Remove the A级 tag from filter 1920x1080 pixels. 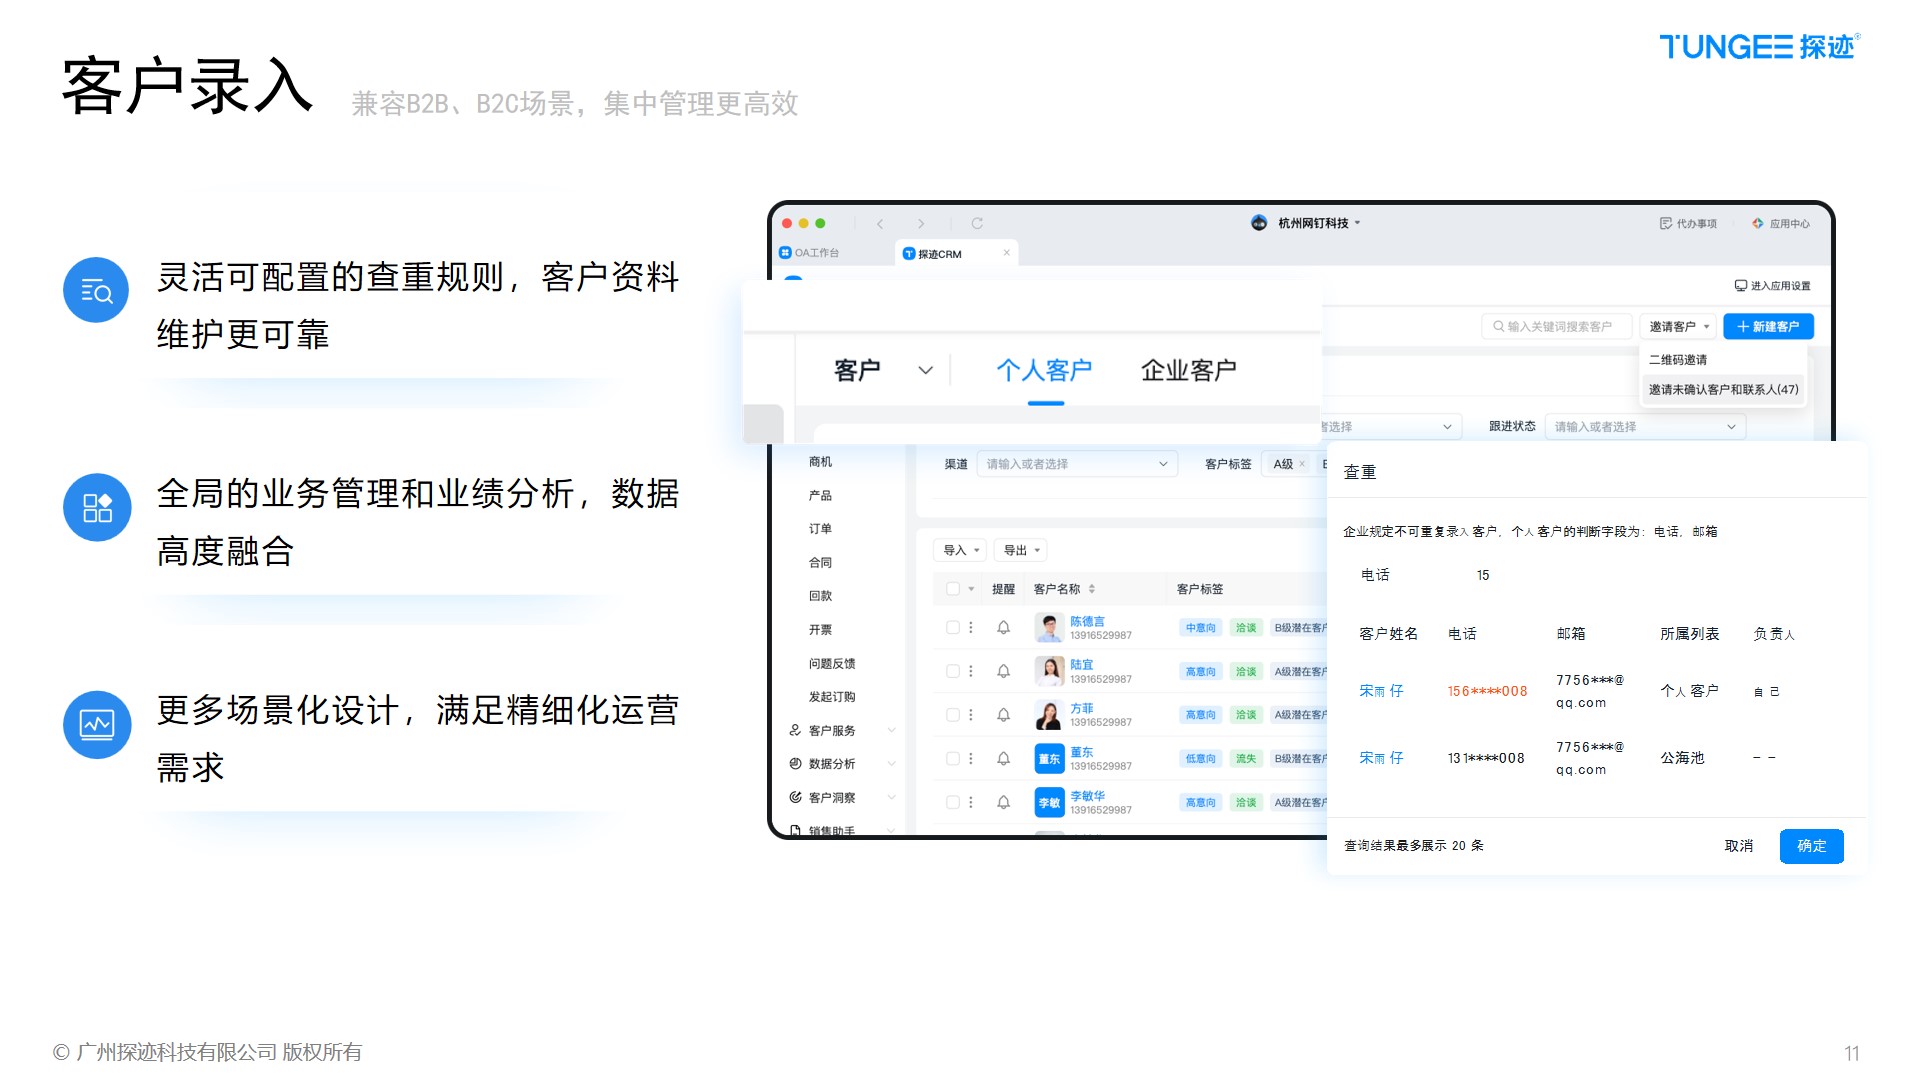coord(1302,464)
